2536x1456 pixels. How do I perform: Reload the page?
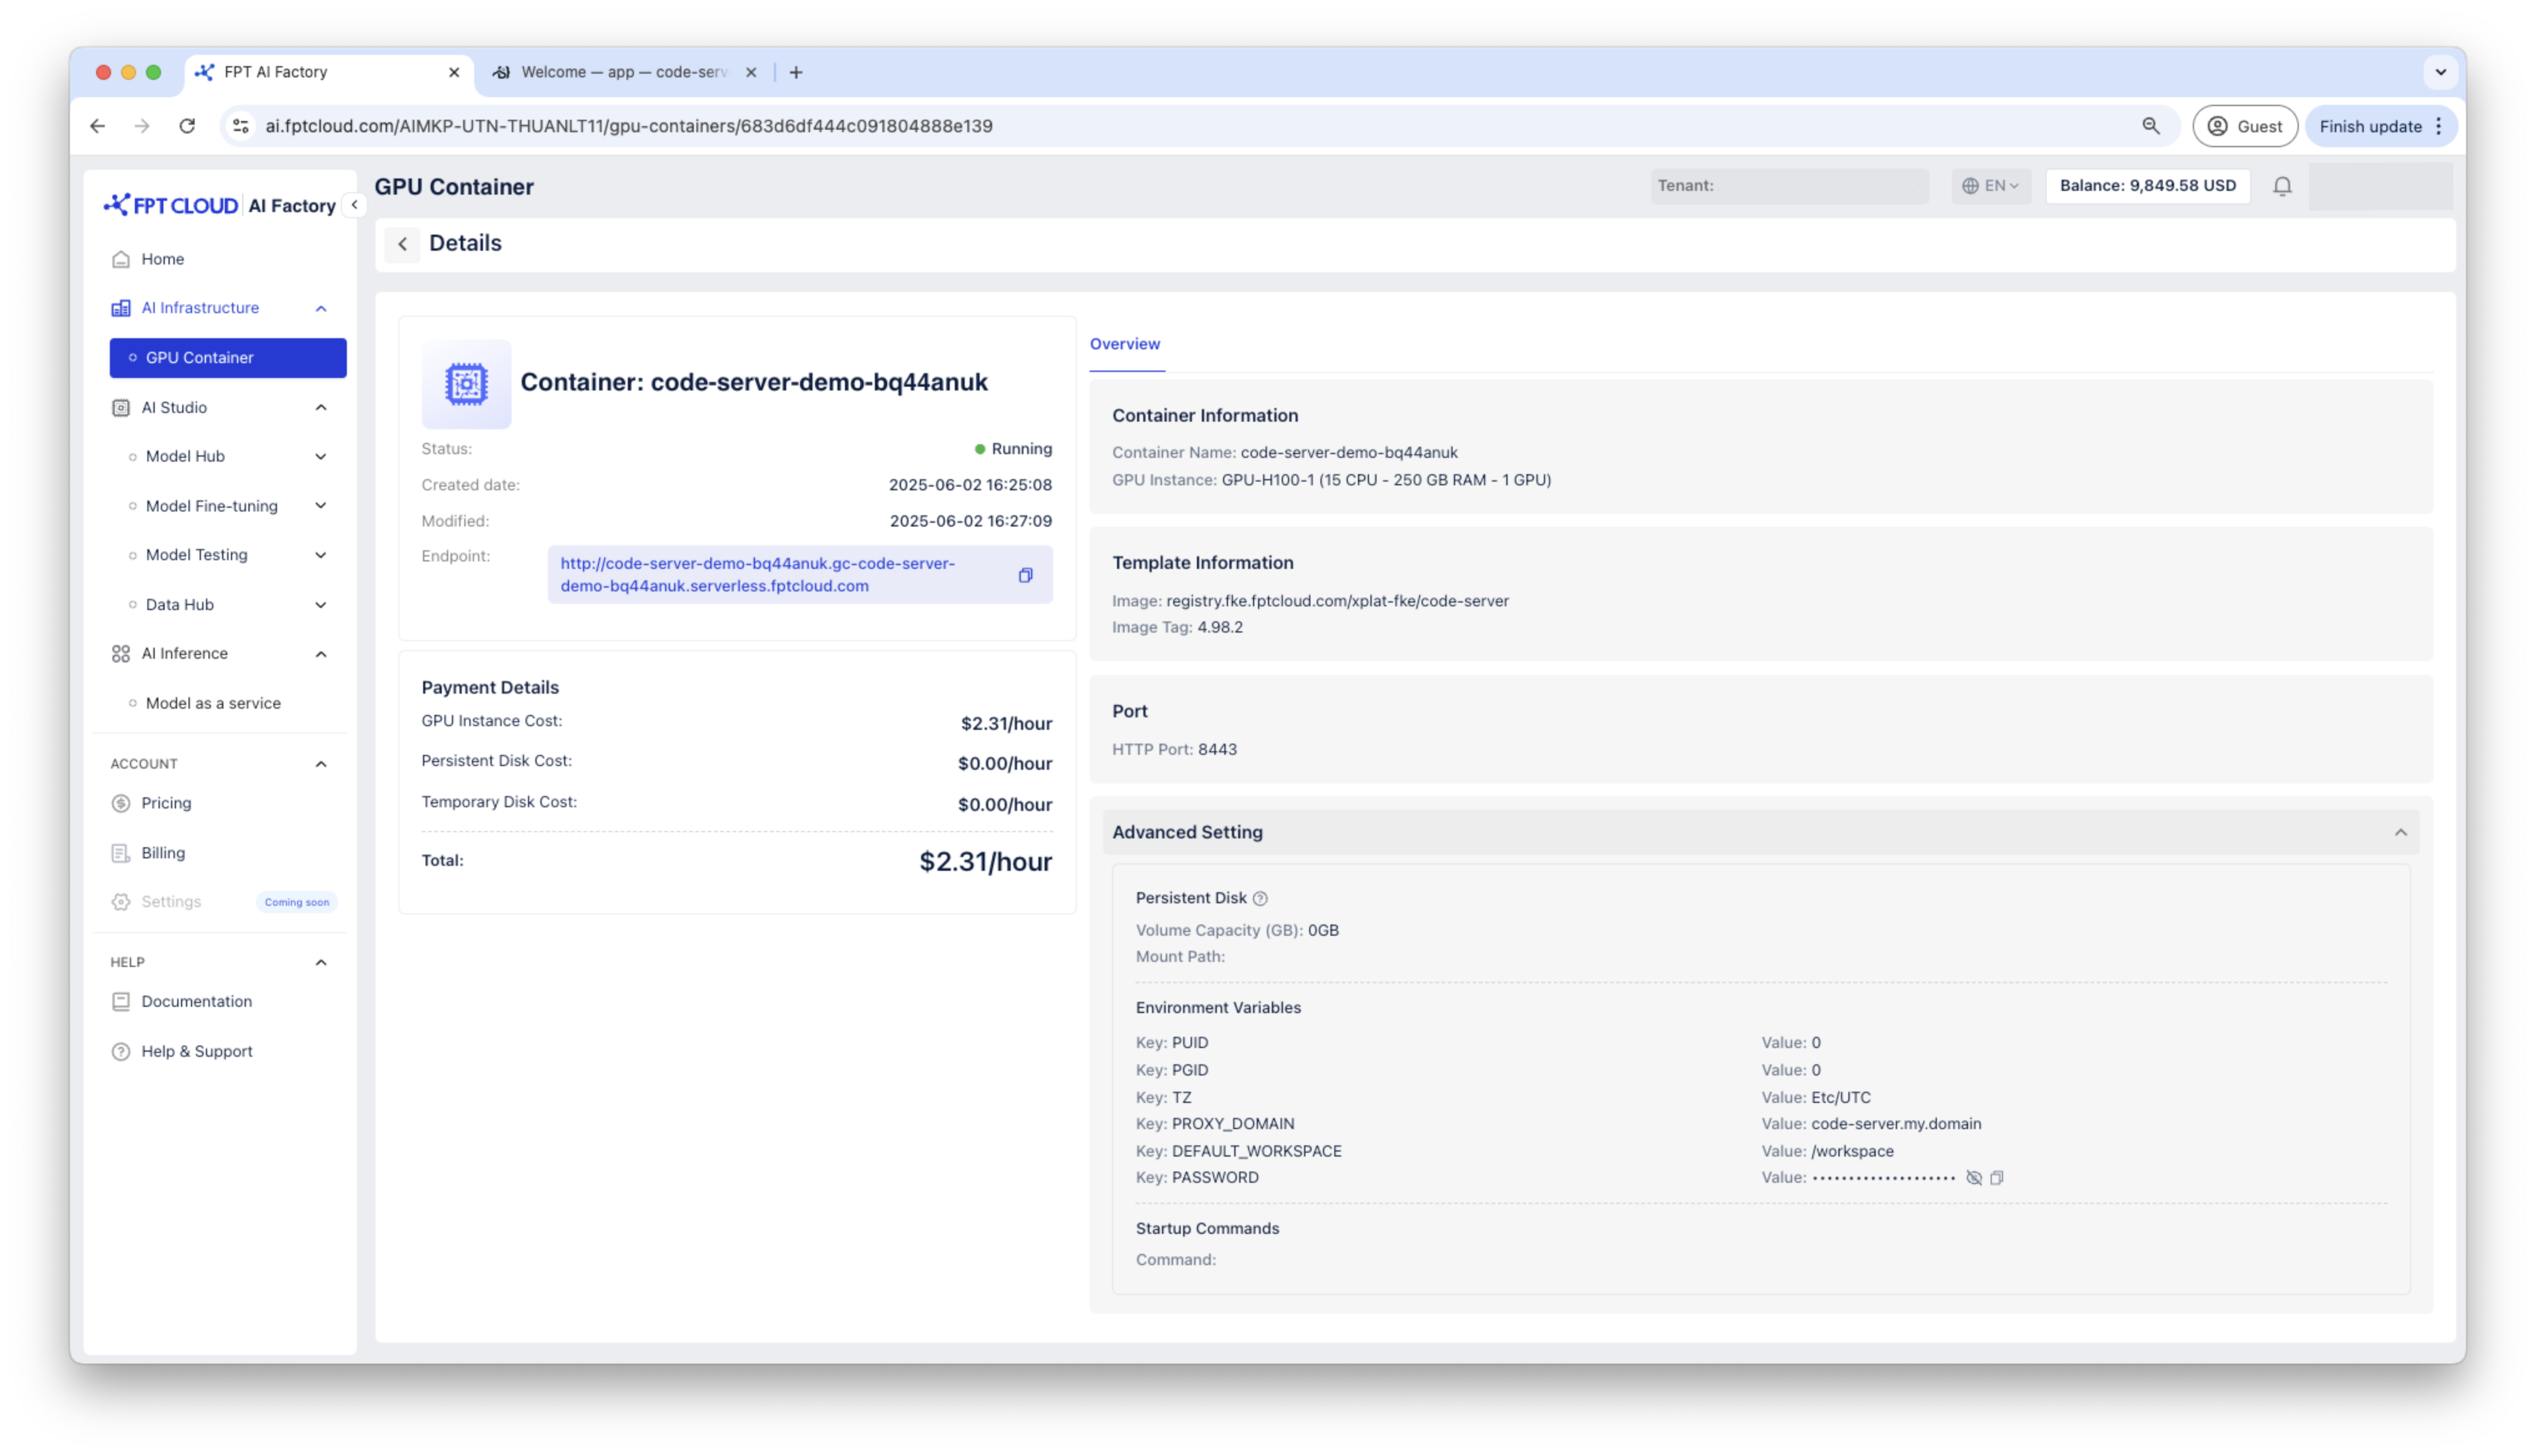coord(187,126)
